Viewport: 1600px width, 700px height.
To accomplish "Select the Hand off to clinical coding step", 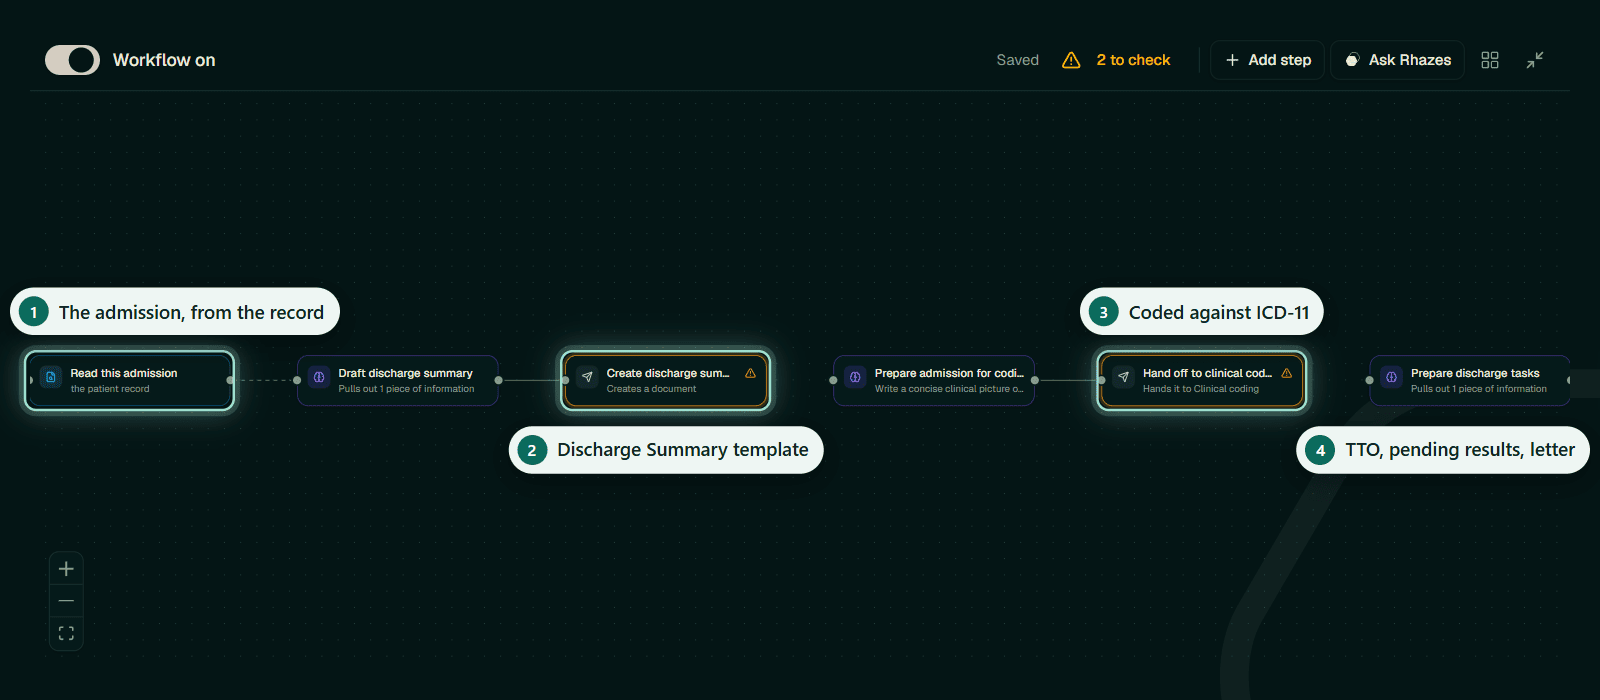I will [x=1202, y=380].
